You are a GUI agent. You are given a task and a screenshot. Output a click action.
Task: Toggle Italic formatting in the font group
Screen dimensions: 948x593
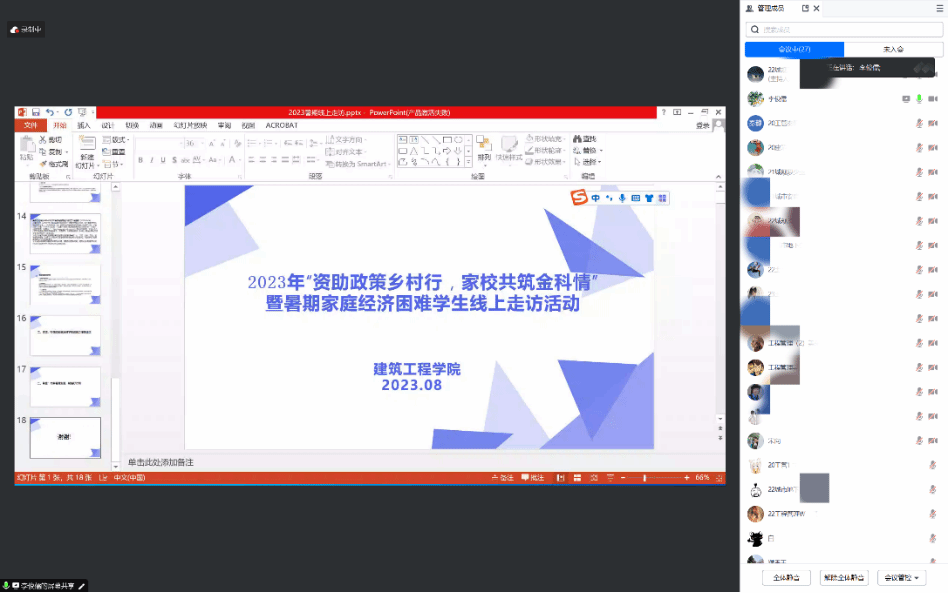[x=152, y=160]
